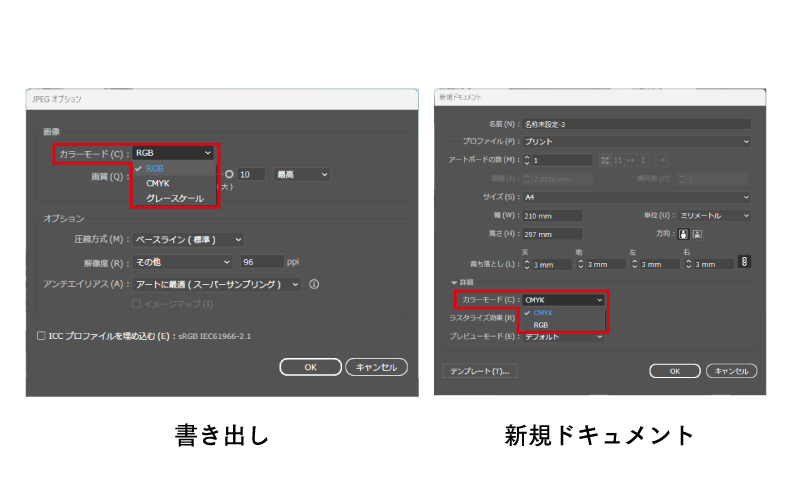Toggle the disabled image map checkbox
This screenshot has width=792, height=485.
[136, 303]
